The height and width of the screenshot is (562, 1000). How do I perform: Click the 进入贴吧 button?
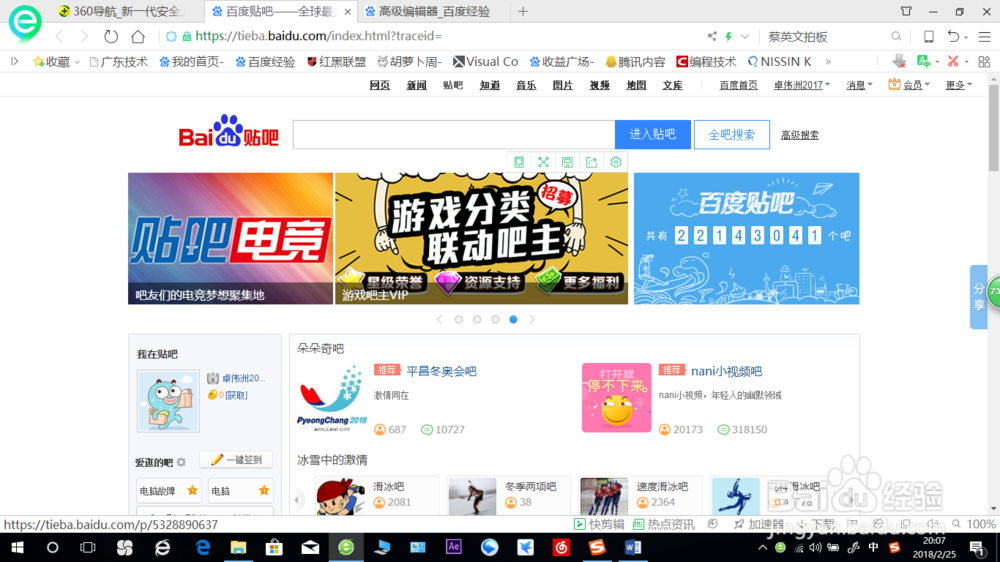coord(652,135)
